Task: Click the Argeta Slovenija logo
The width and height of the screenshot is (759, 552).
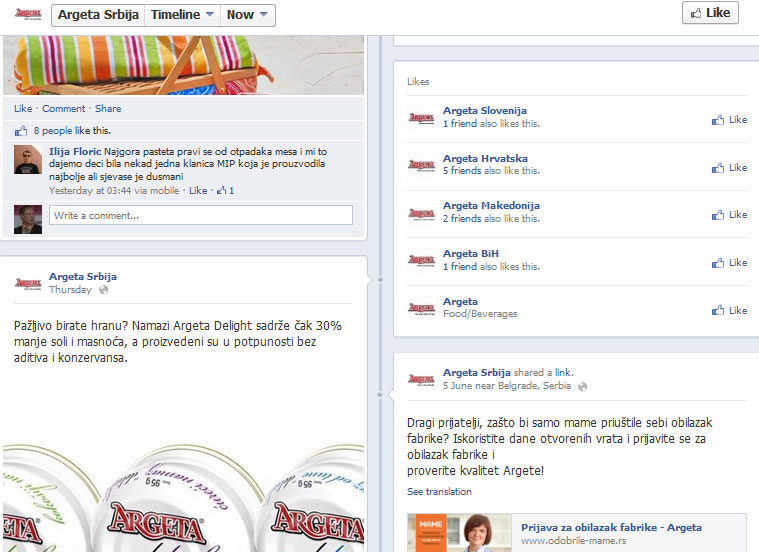Action: pyautogui.click(x=421, y=118)
